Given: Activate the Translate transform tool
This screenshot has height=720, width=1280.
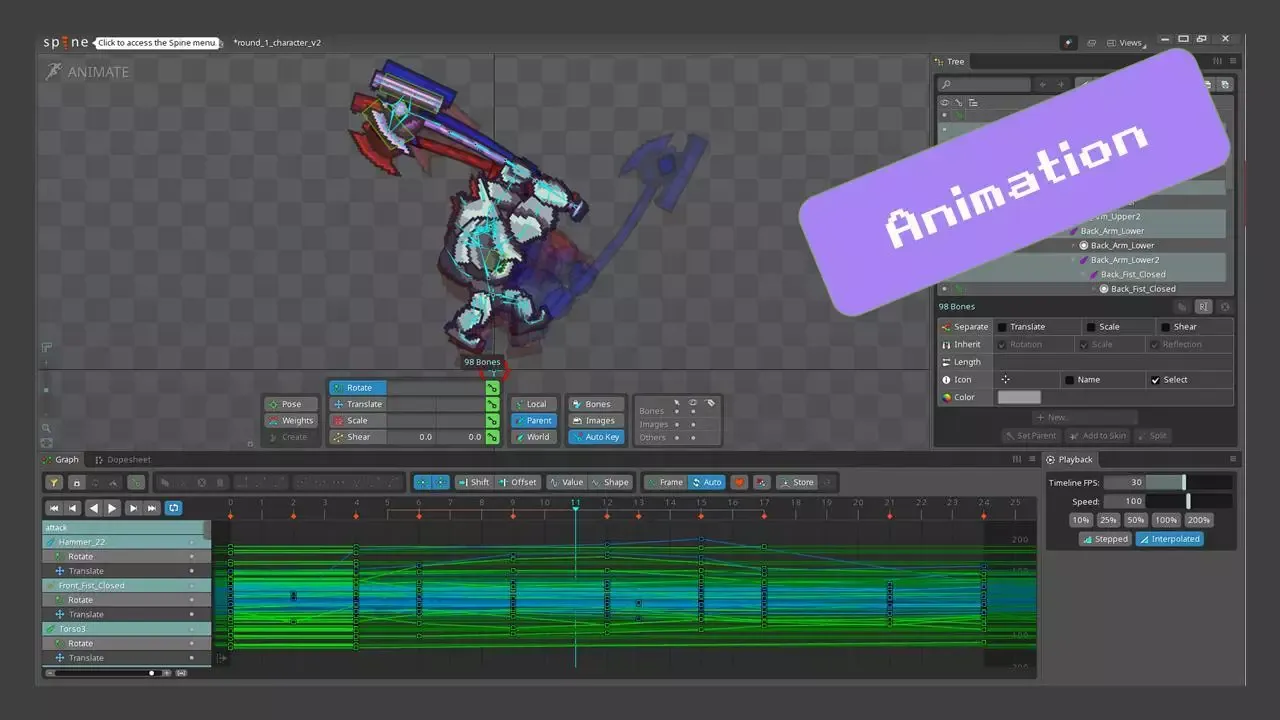Looking at the screenshot, I should click(358, 404).
